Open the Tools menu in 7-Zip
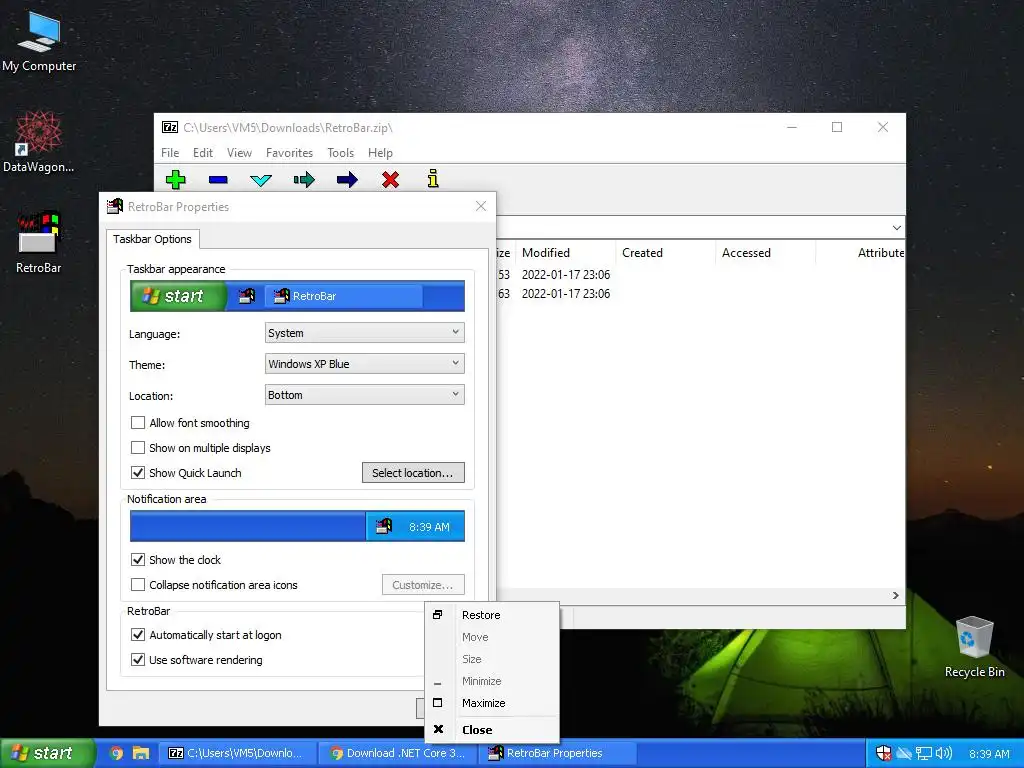Screen dimensions: 1024x768 [x=340, y=153]
